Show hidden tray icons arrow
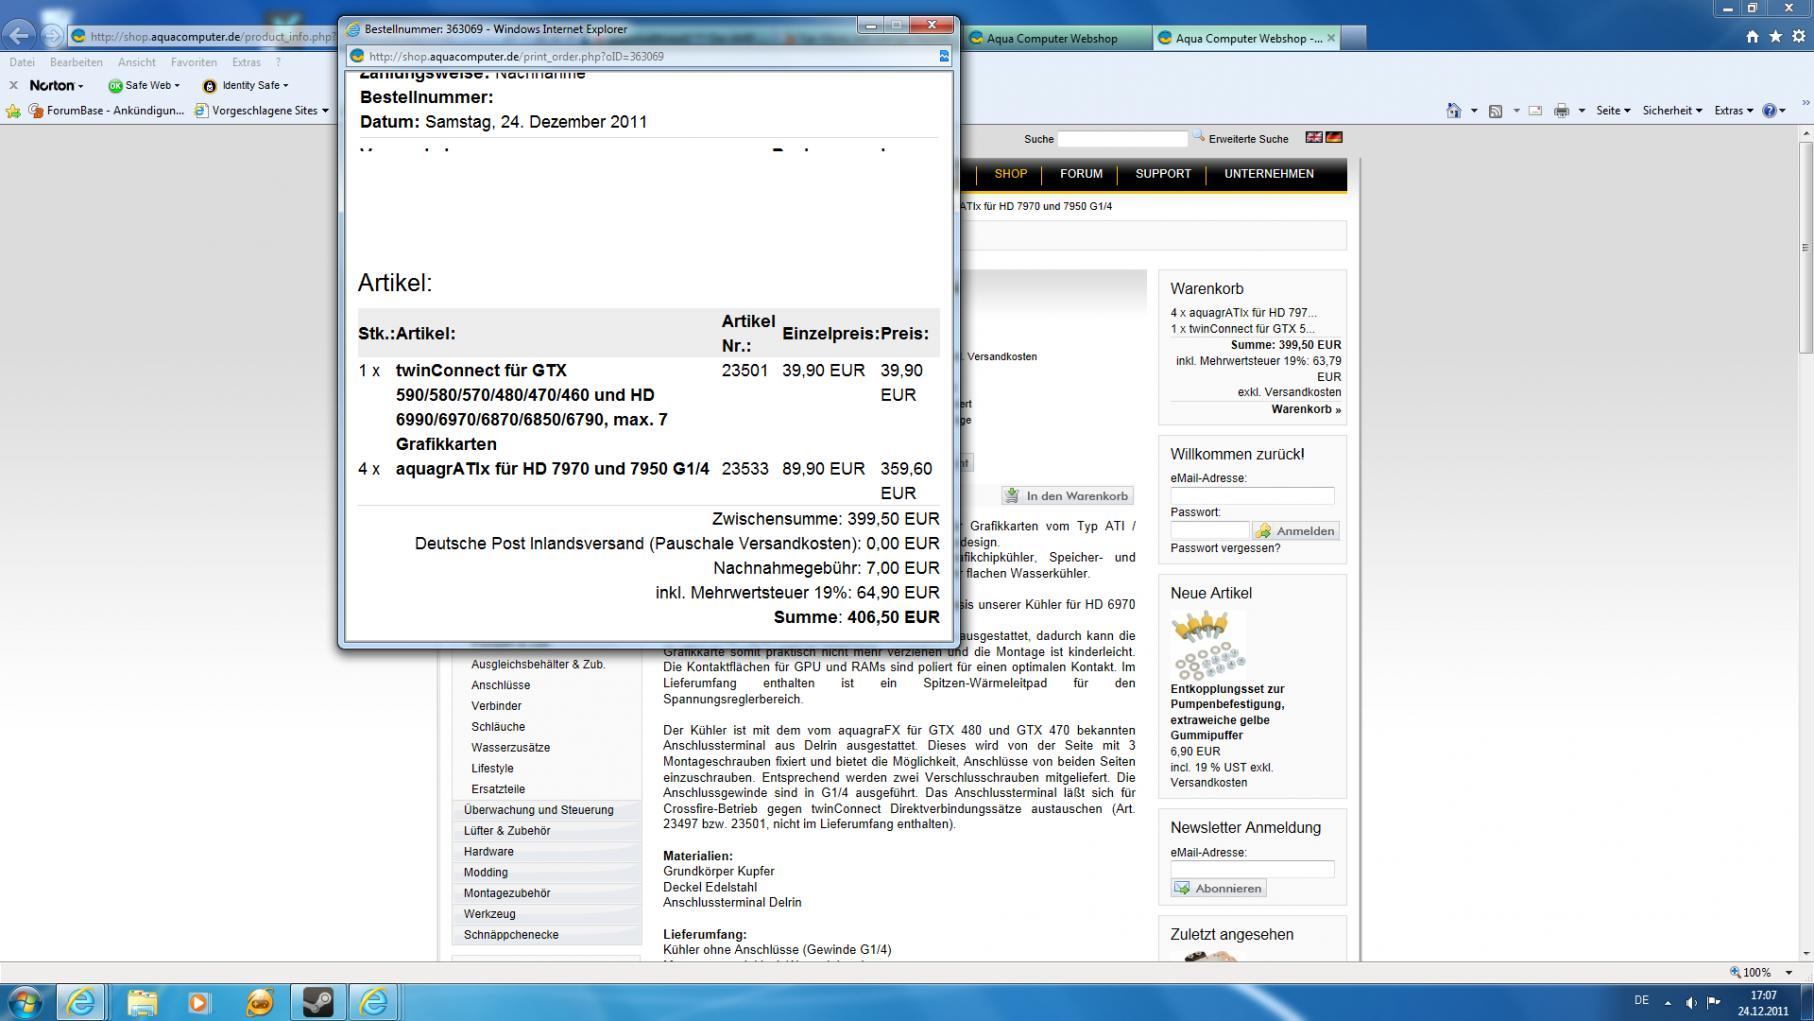Screen dimensions: 1814x1021 pyautogui.click(x=1667, y=1002)
